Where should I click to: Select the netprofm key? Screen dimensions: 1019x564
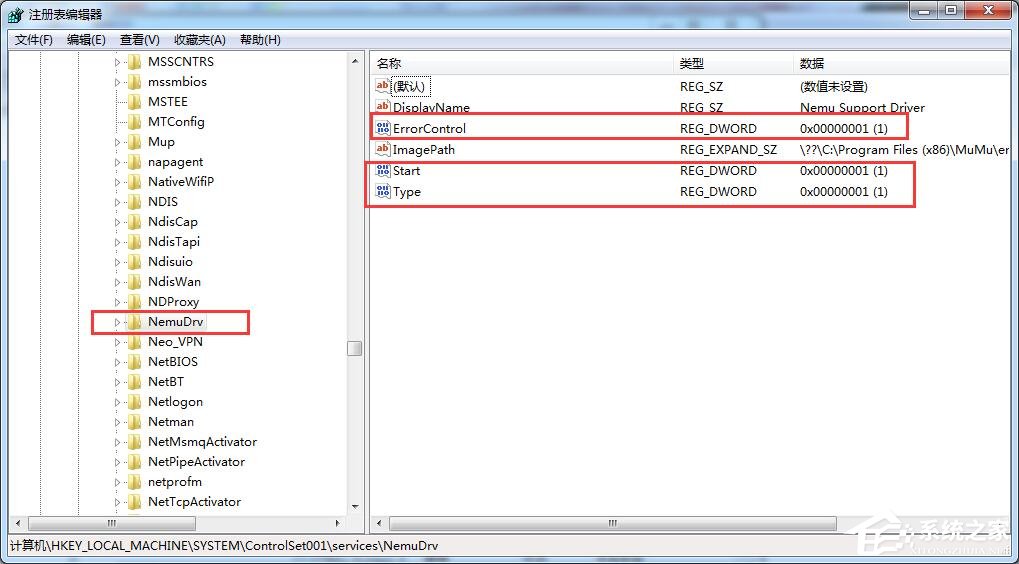click(175, 482)
